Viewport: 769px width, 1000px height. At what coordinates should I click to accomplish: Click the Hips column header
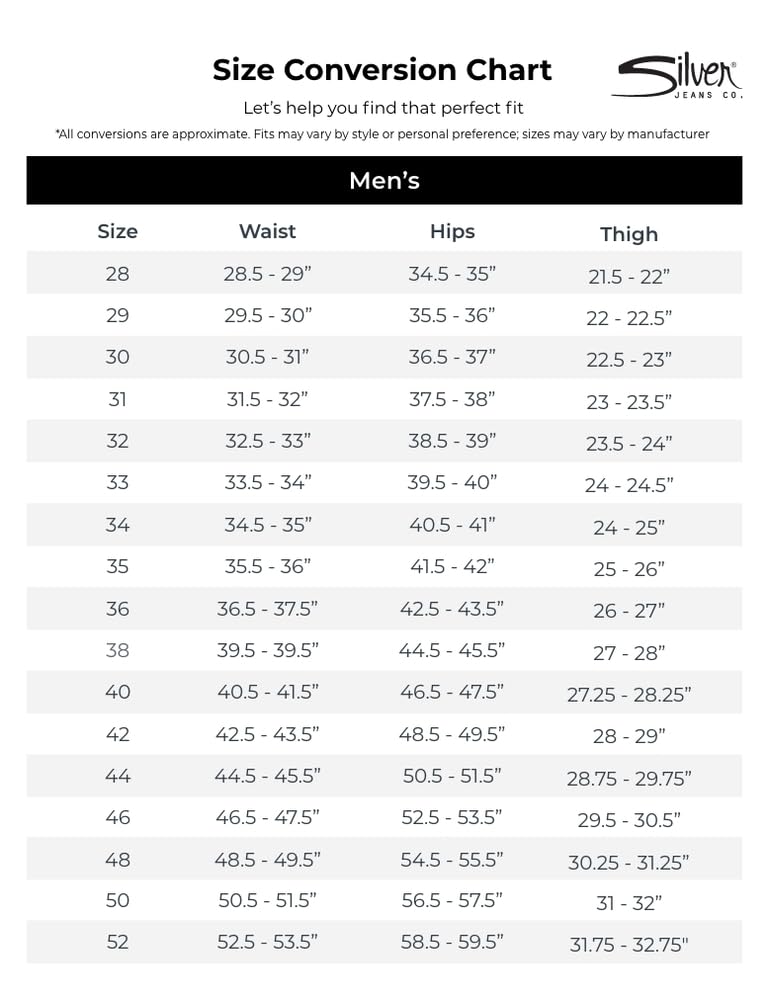pos(452,231)
